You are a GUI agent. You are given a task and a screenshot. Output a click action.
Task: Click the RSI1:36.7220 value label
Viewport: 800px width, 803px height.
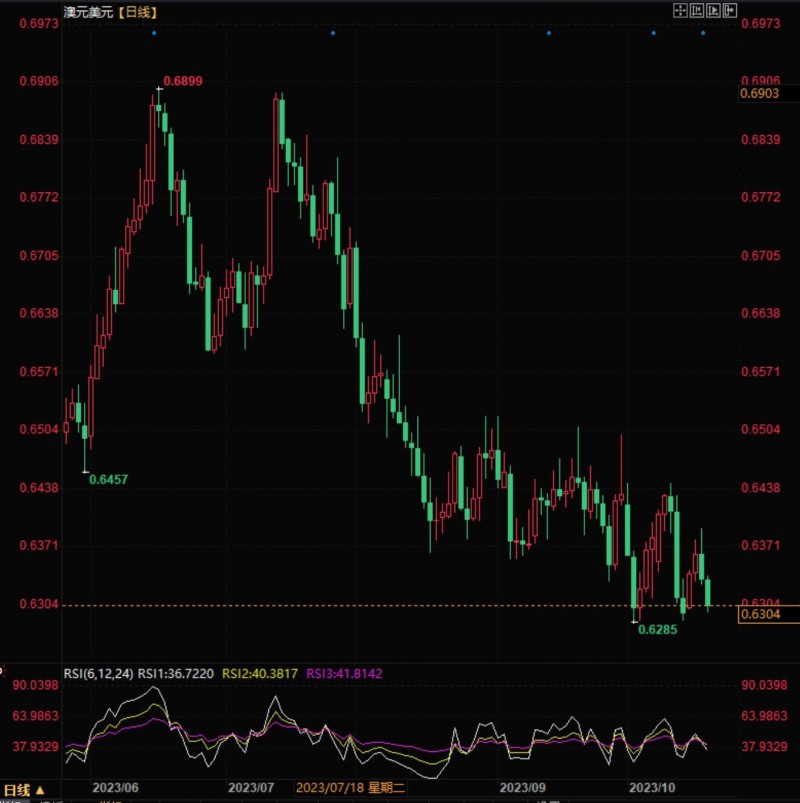point(176,673)
